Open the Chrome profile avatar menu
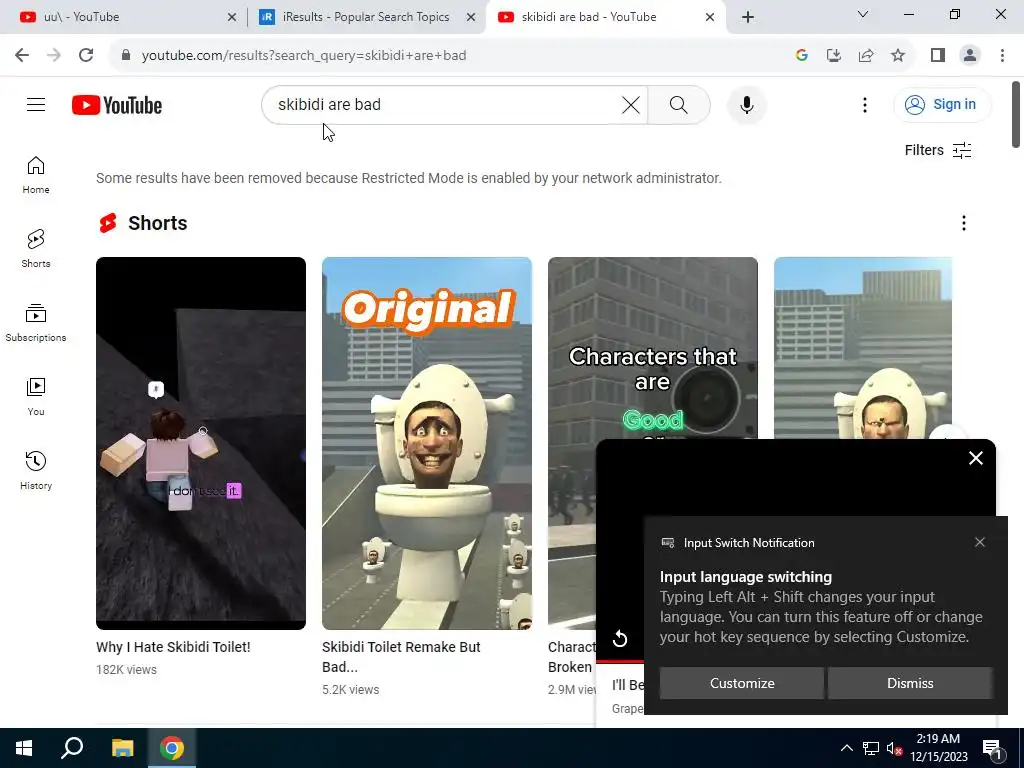Viewport: 1024px width, 768px height. (x=970, y=56)
